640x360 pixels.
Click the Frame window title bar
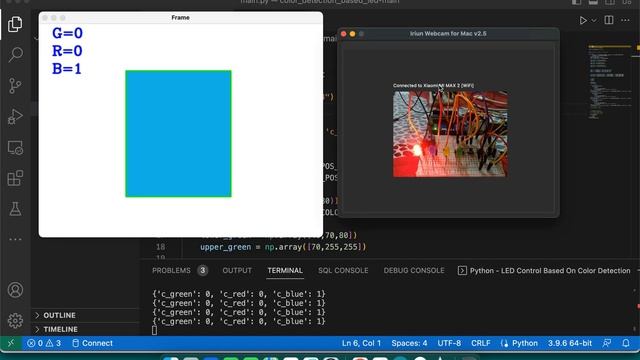tap(180, 18)
